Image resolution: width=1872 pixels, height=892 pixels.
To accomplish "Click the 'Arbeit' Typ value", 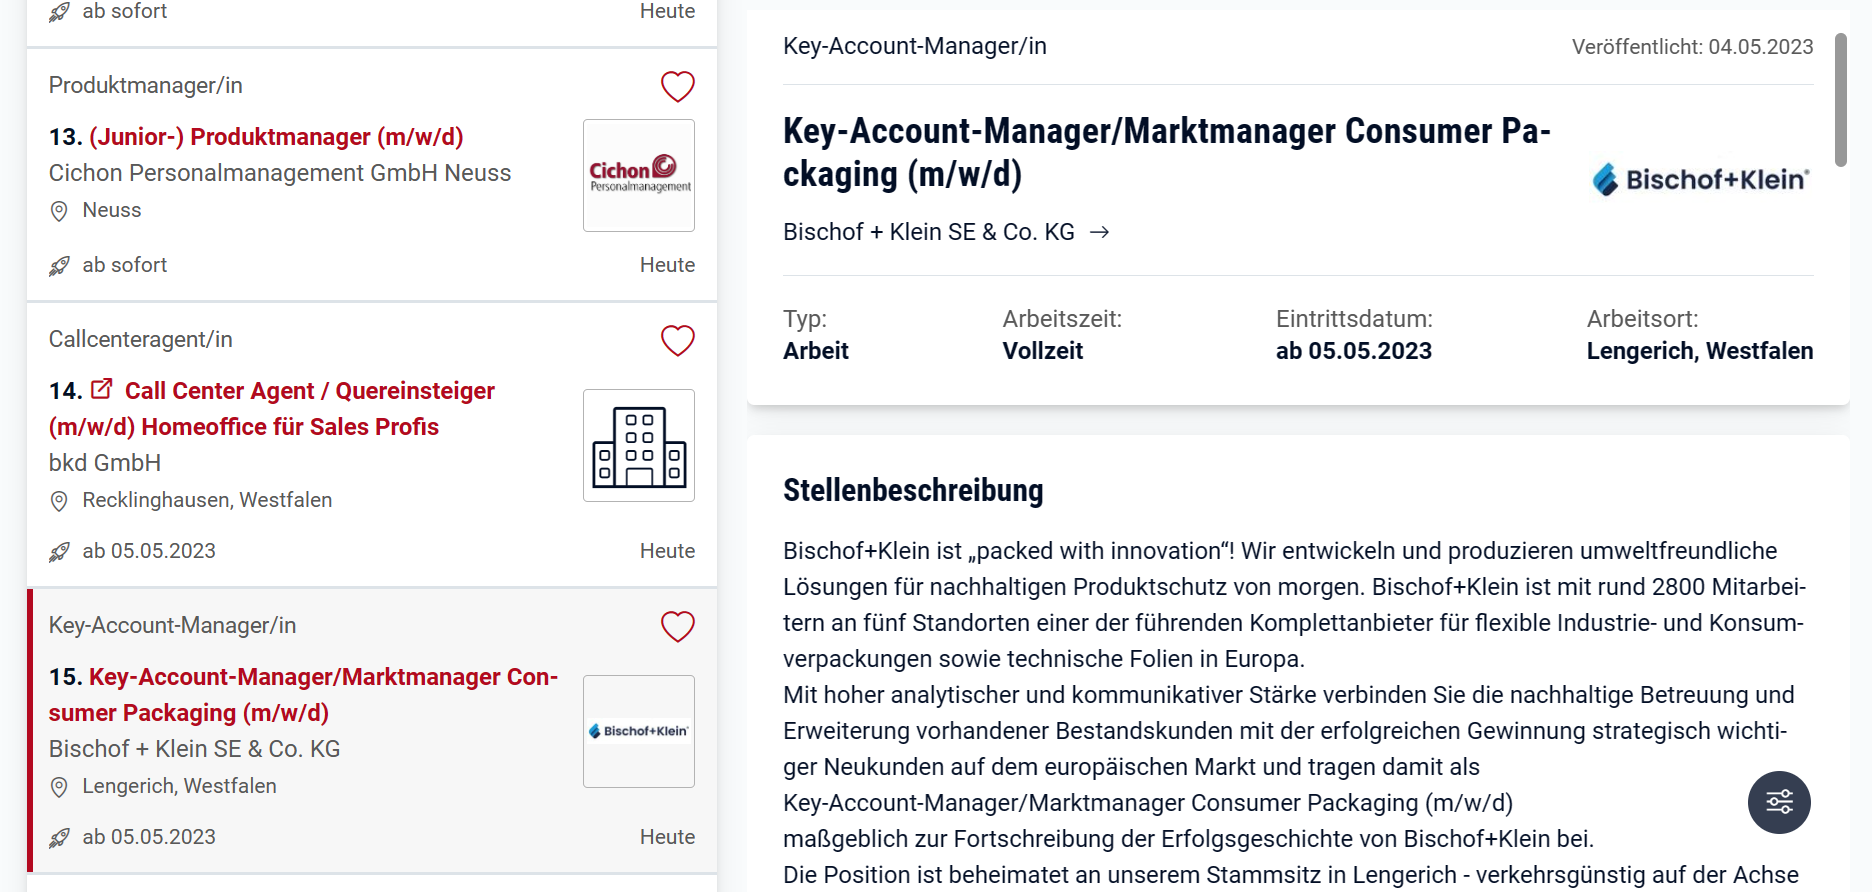I will pos(816,351).
